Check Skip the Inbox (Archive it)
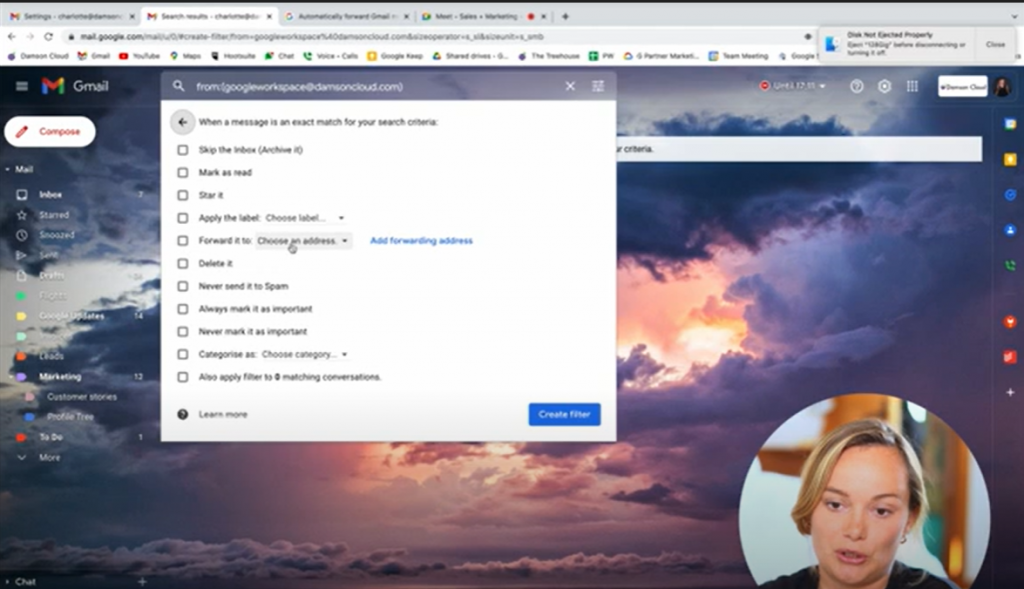 coord(183,150)
